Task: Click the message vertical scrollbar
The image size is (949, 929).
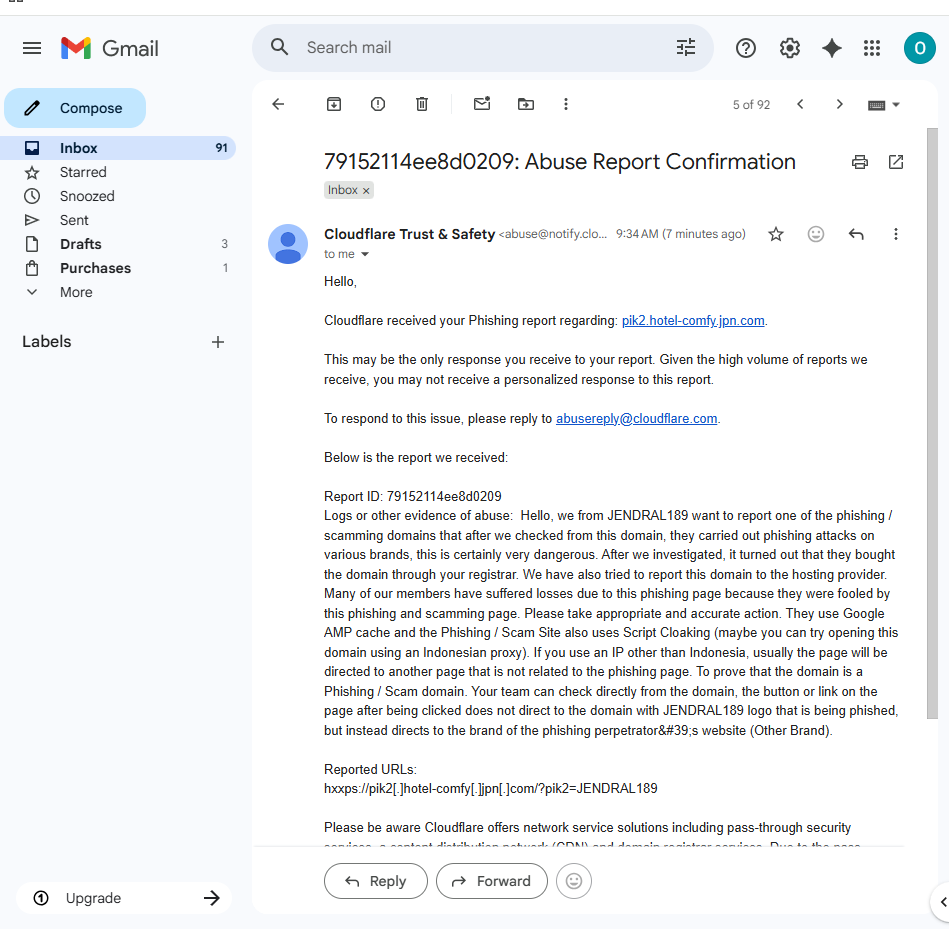Action: [932, 423]
